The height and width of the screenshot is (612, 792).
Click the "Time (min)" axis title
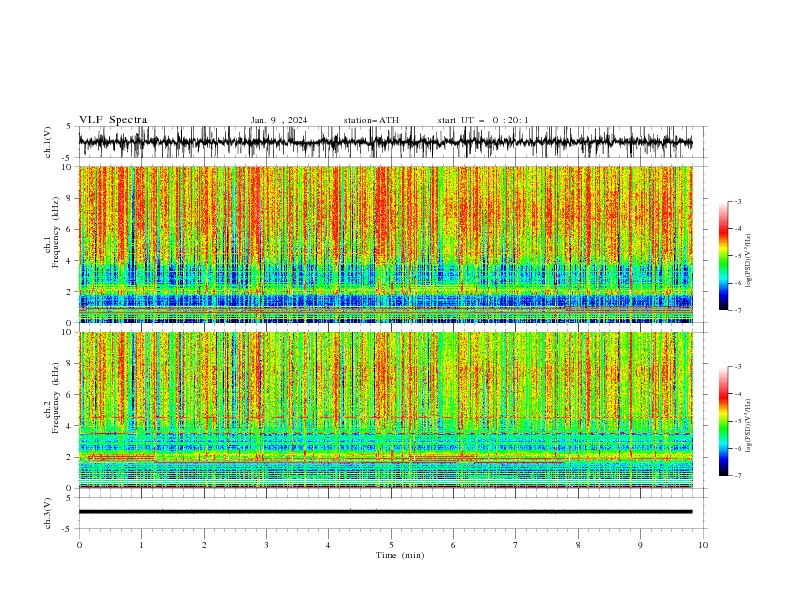(400, 555)
